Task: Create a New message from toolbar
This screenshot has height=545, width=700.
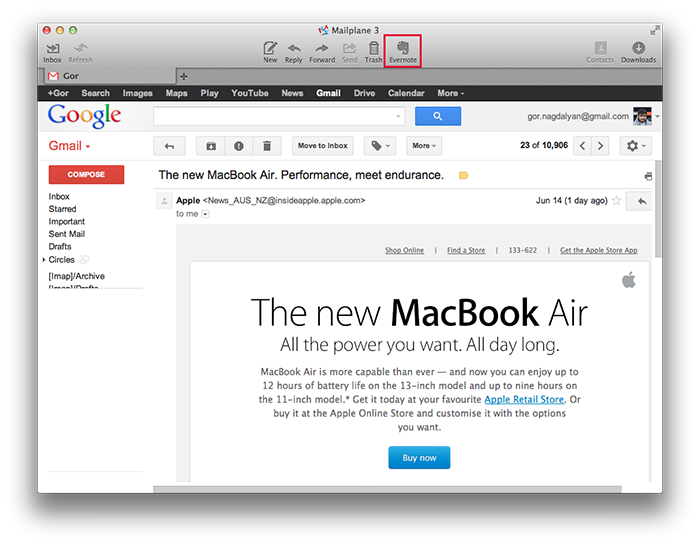Action: pos(270,52)
